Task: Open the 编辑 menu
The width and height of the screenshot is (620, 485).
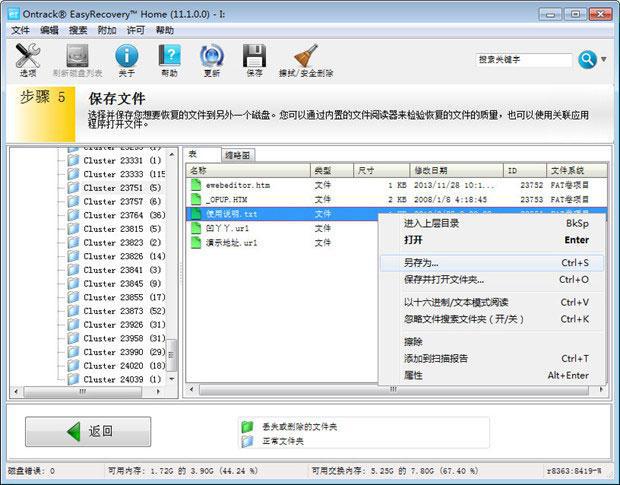Action: click(49, 30)
